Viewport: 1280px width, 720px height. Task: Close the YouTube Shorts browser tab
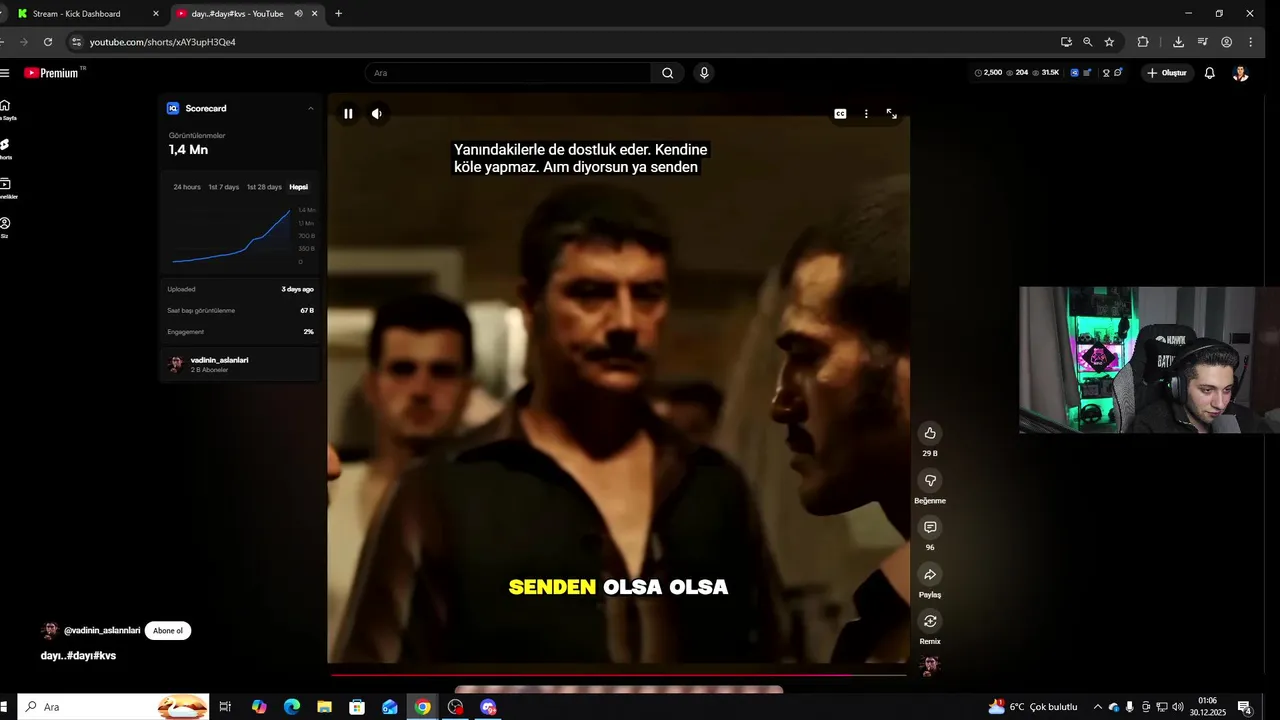point(315,14)
